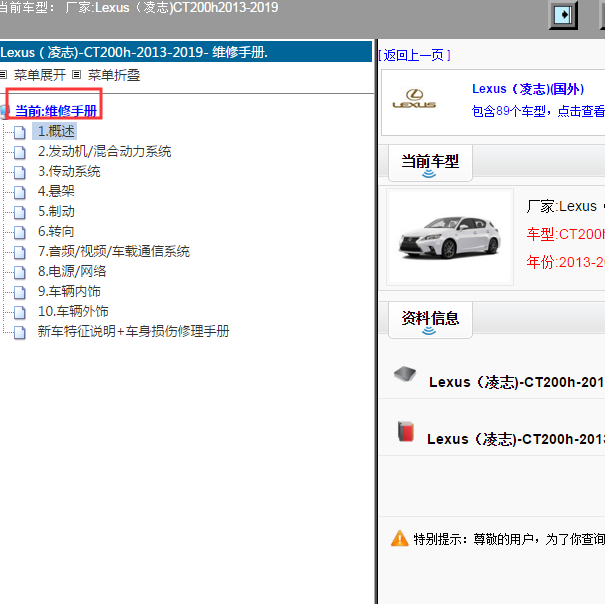Click 车型:CT200h red text
Viewport: 605px width, 604px height.
tap(565, 234)
